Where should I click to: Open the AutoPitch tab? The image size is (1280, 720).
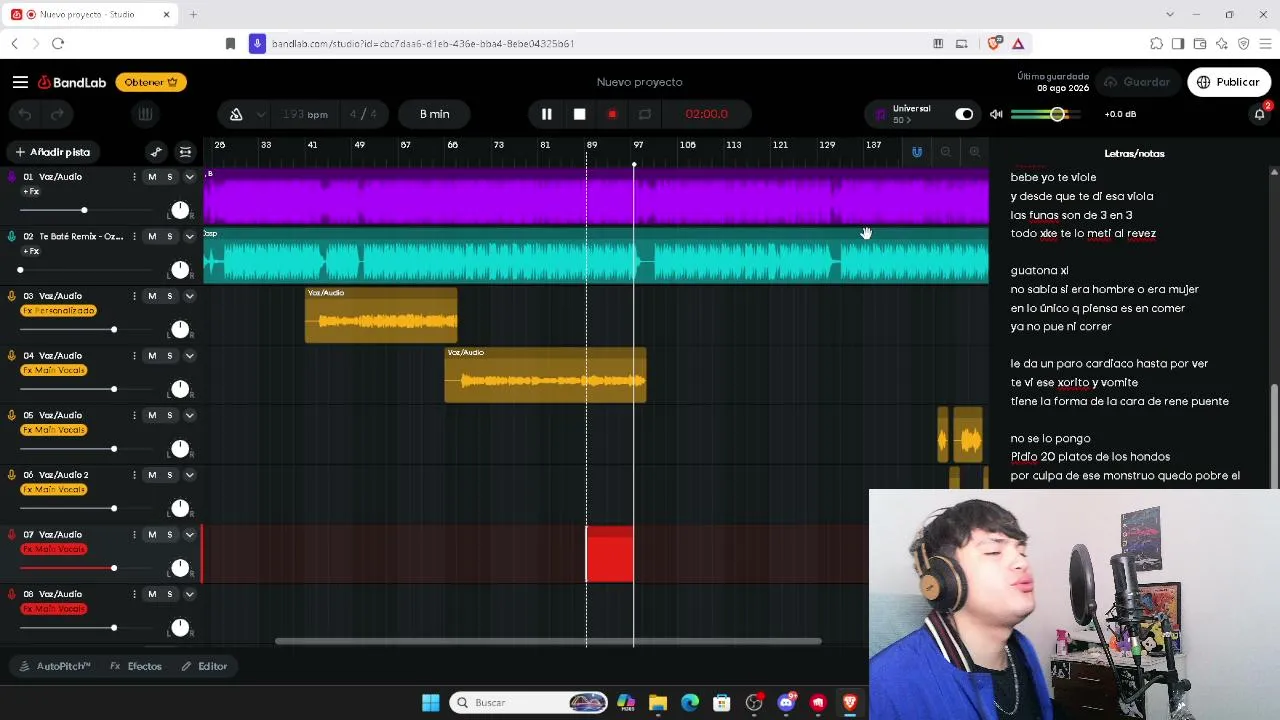56,666
